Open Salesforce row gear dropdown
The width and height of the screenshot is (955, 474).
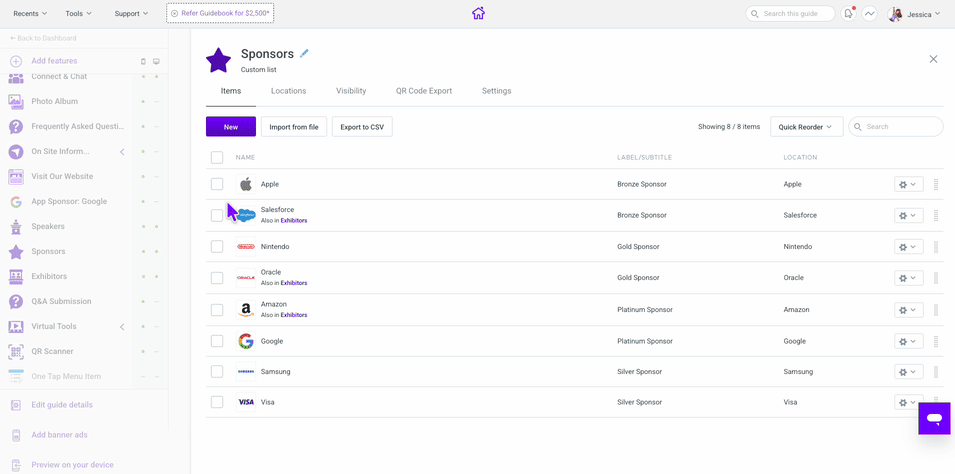click(x=909, y=215)
